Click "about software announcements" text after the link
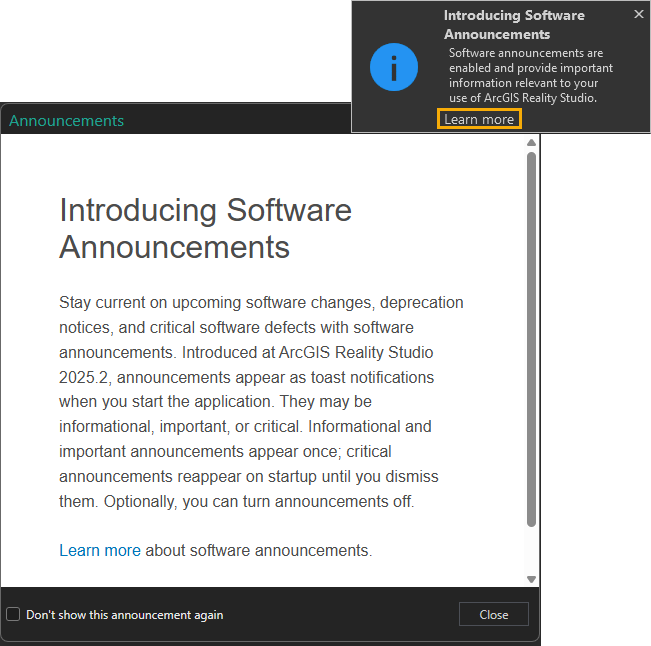This screenshot has width=651, height=646. click(257, 550)
